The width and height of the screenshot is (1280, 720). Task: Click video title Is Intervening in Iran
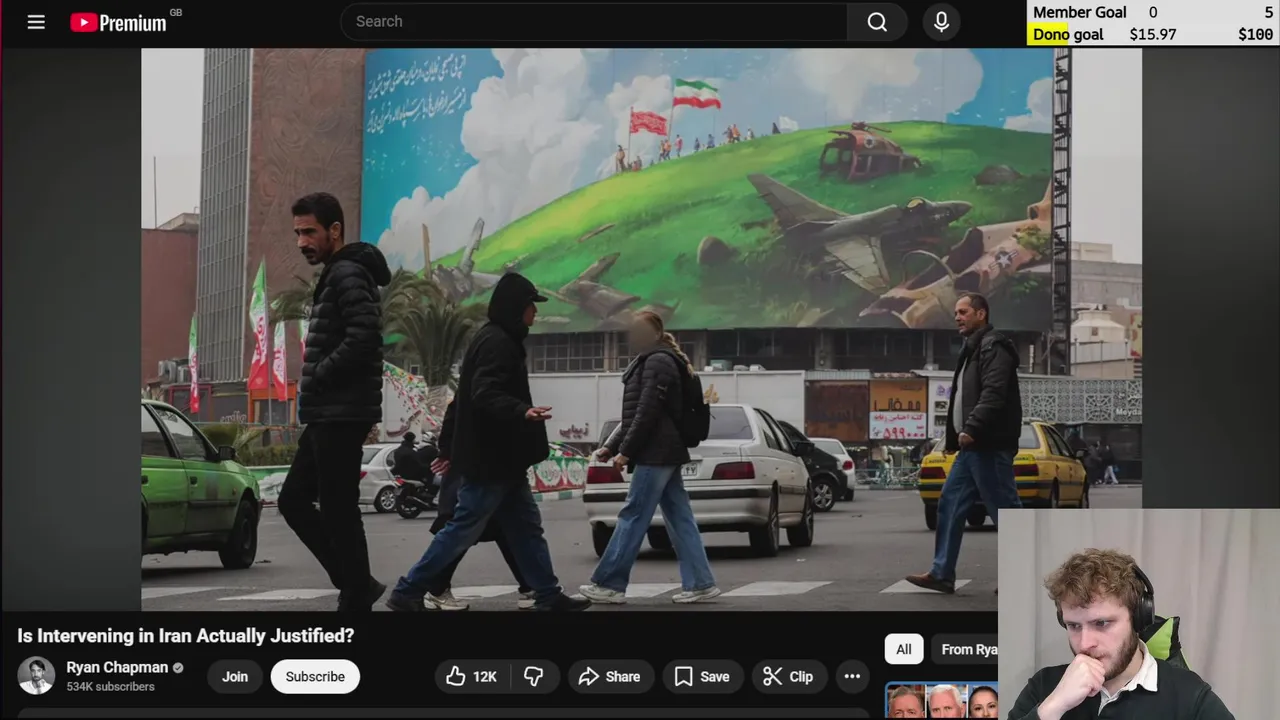(x=185, y=636)
